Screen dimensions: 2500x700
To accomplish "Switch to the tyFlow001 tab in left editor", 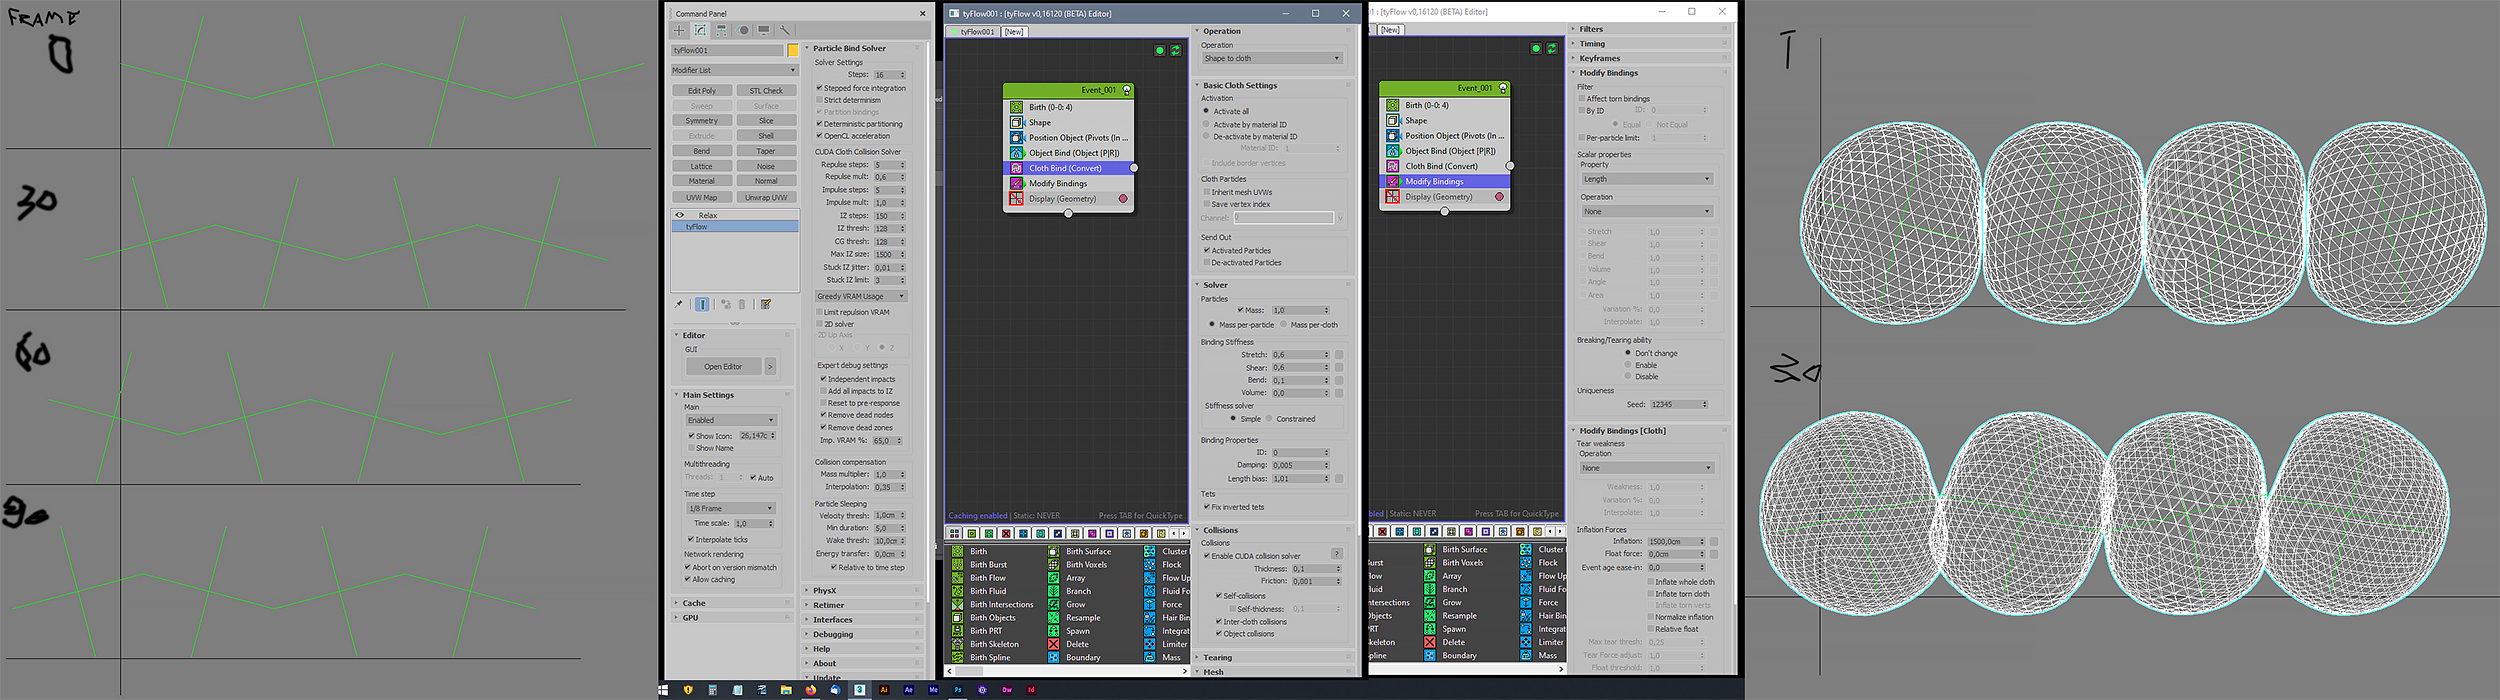I will (974, 32).
